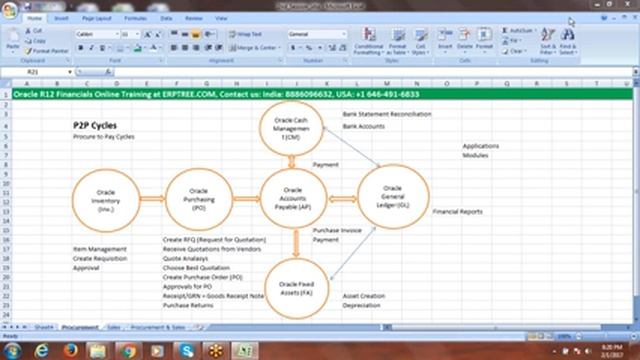This screenshot has width=640, height=360.
Task: Activate the Format Painter brush
Action: pos(46,51)
